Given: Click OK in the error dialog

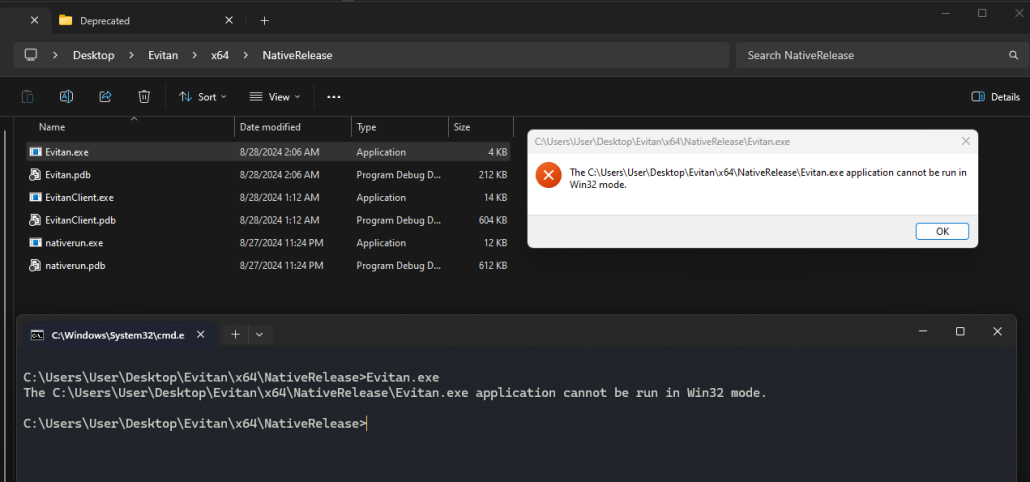Looking at the screenshot, I should click(x=942, y=231).
